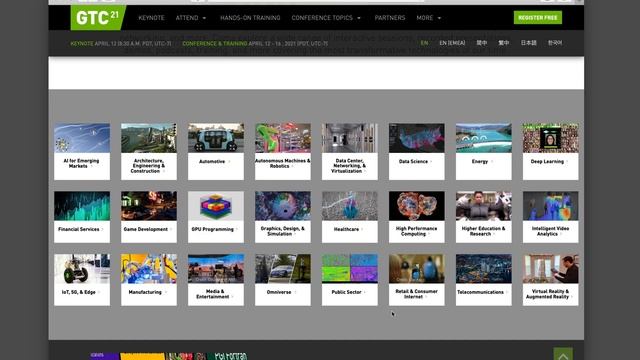Open the Healthcare topic thumbnail

click(x=350, y=206)
